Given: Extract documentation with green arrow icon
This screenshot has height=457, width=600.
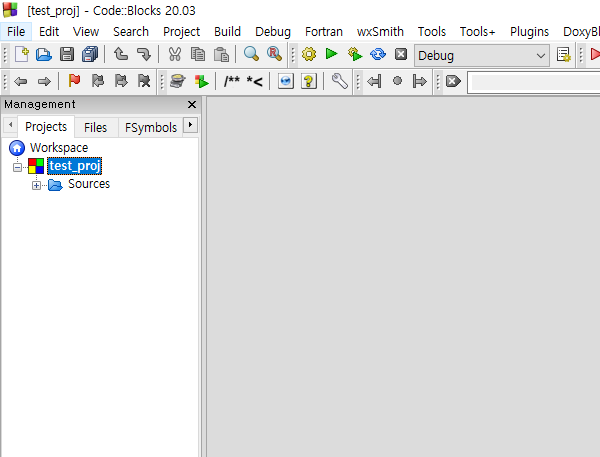Looking at the screenshot, I should (201, 81).
